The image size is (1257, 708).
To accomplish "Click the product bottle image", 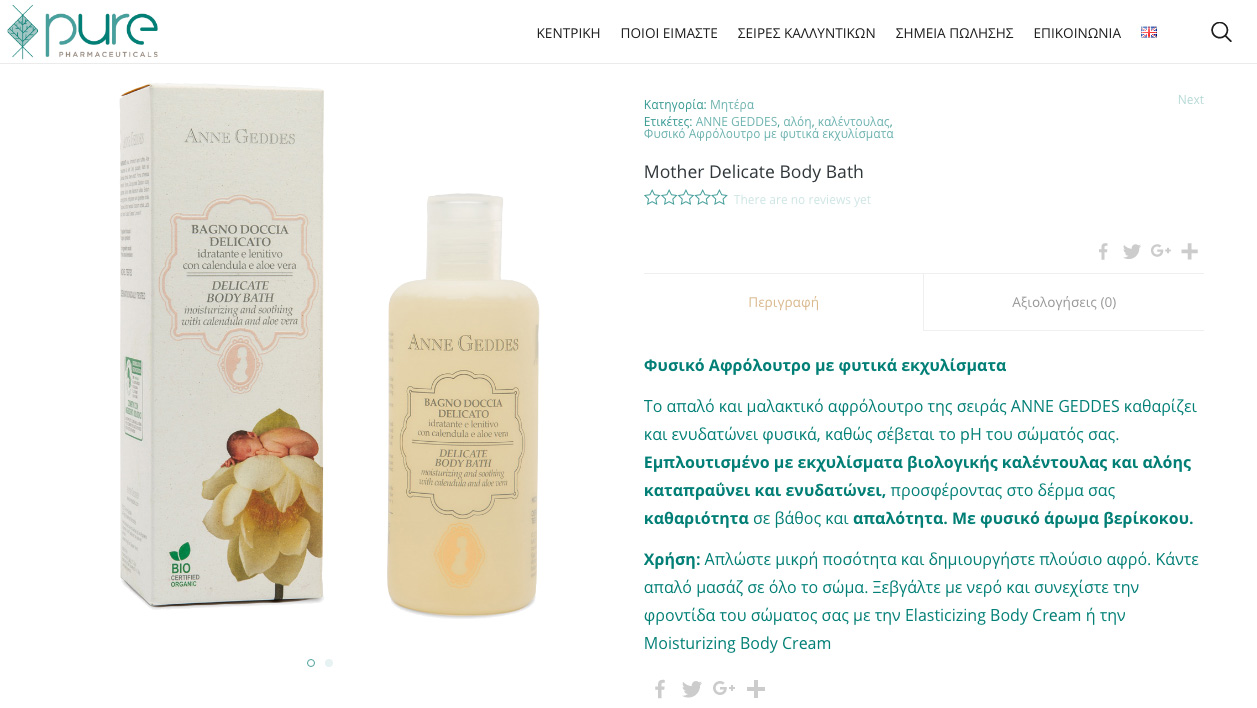I will click(464, 405).
